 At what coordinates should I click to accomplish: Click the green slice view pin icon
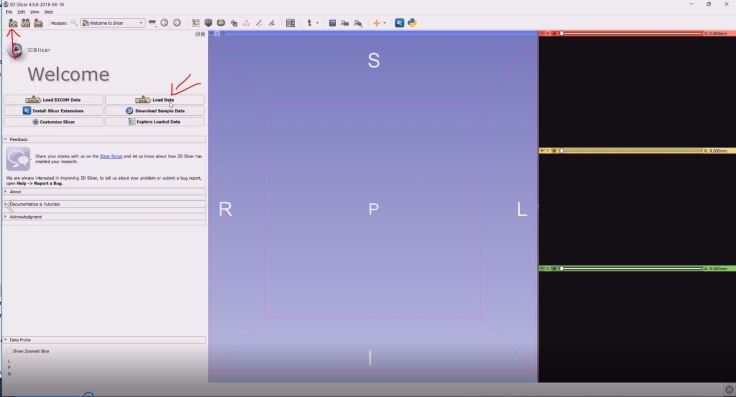[x=542, y=268]
